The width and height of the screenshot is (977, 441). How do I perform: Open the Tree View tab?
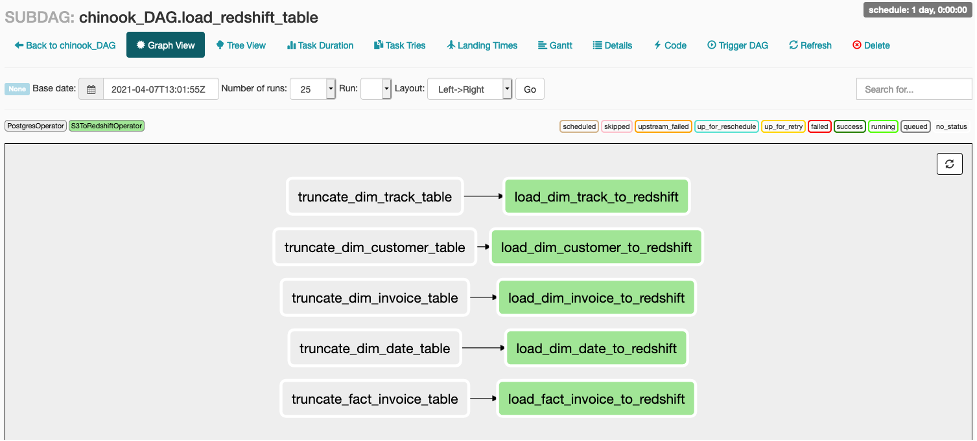pos(241,45)
